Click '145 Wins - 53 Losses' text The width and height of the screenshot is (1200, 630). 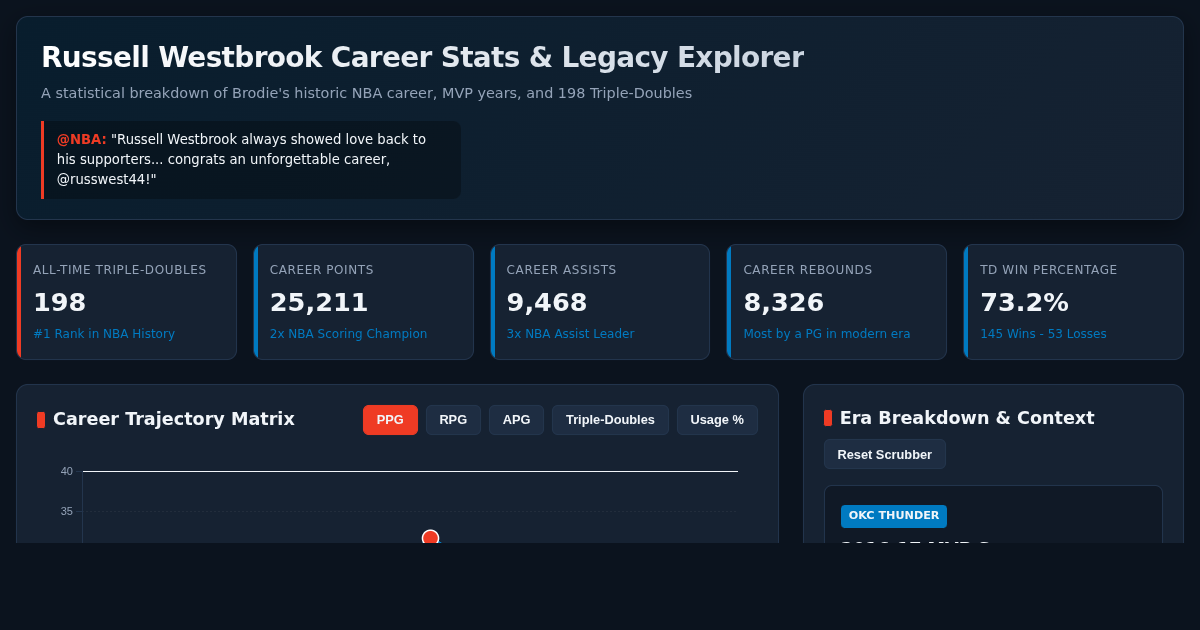point(1043,334)
